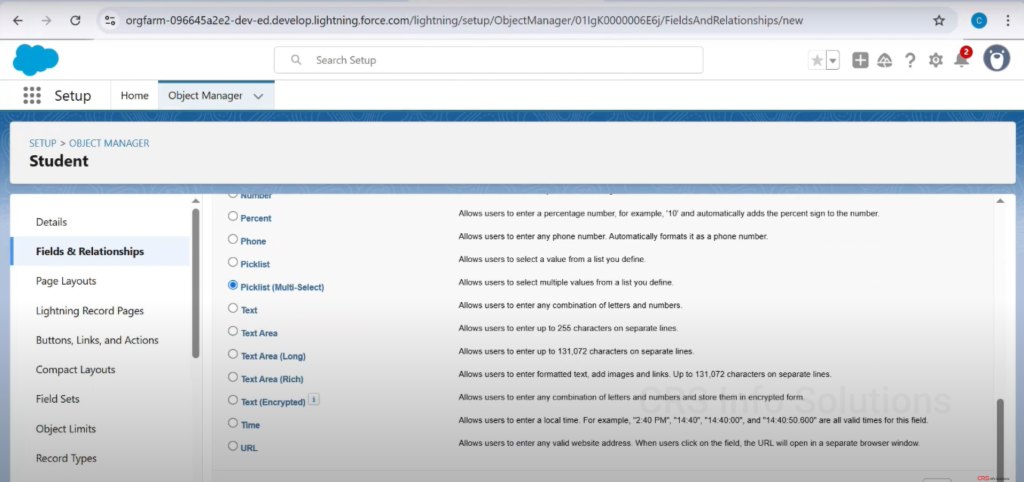
Task: Click the scroll up arrow of field list
Action: pos(1000,201)
